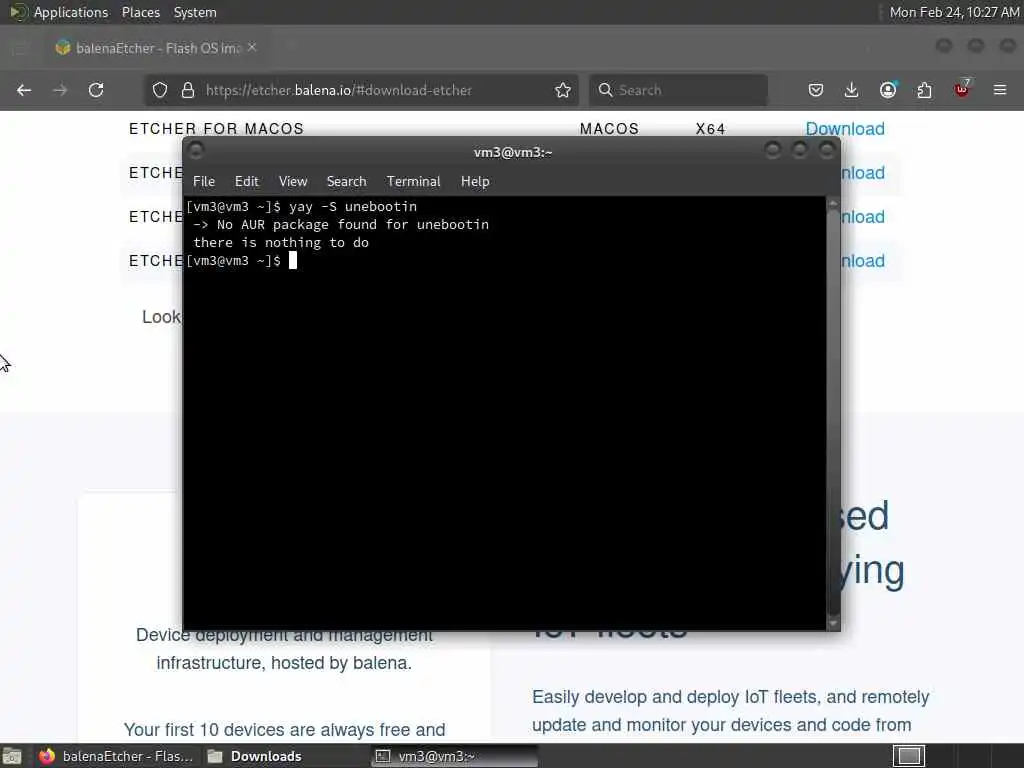Open System menu in top panel
The width and height of the screenshot is (1024, 768).
click(x=195, y=12)
